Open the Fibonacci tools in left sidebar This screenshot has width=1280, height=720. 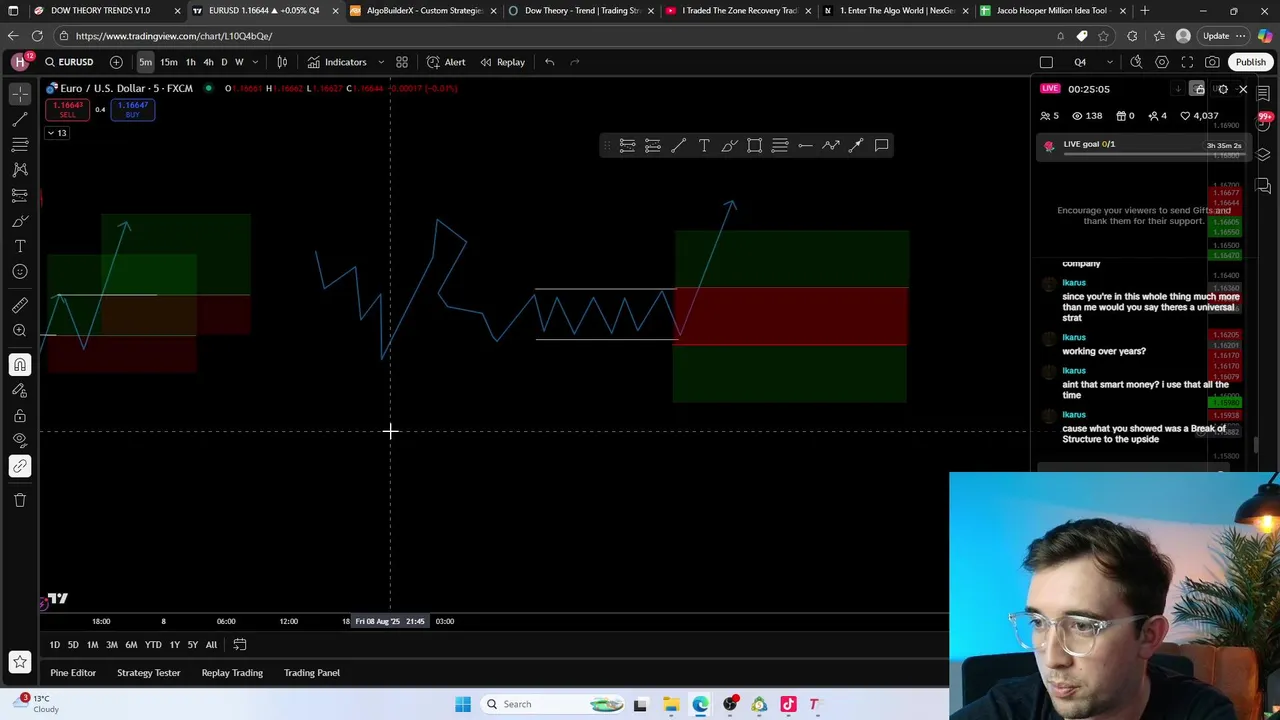tap(20, 145)
